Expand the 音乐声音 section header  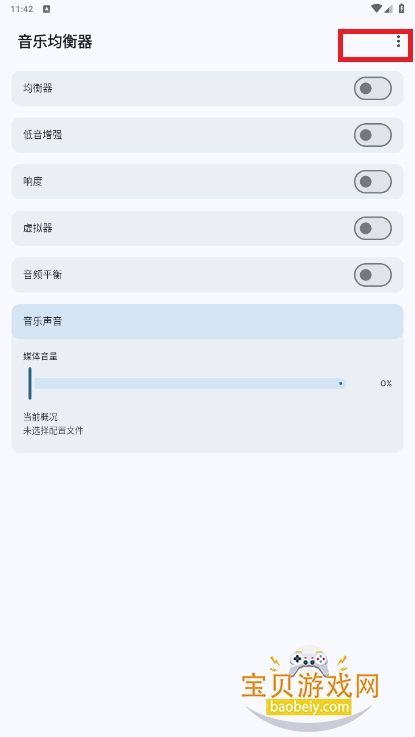pyautogui.click(x=207, y=321)
